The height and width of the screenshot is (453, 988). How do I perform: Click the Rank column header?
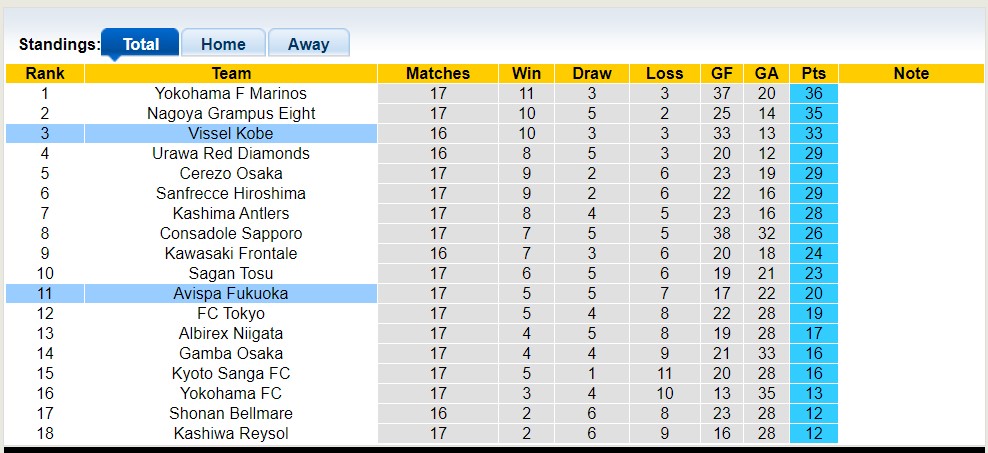click(x=45, y=73)
